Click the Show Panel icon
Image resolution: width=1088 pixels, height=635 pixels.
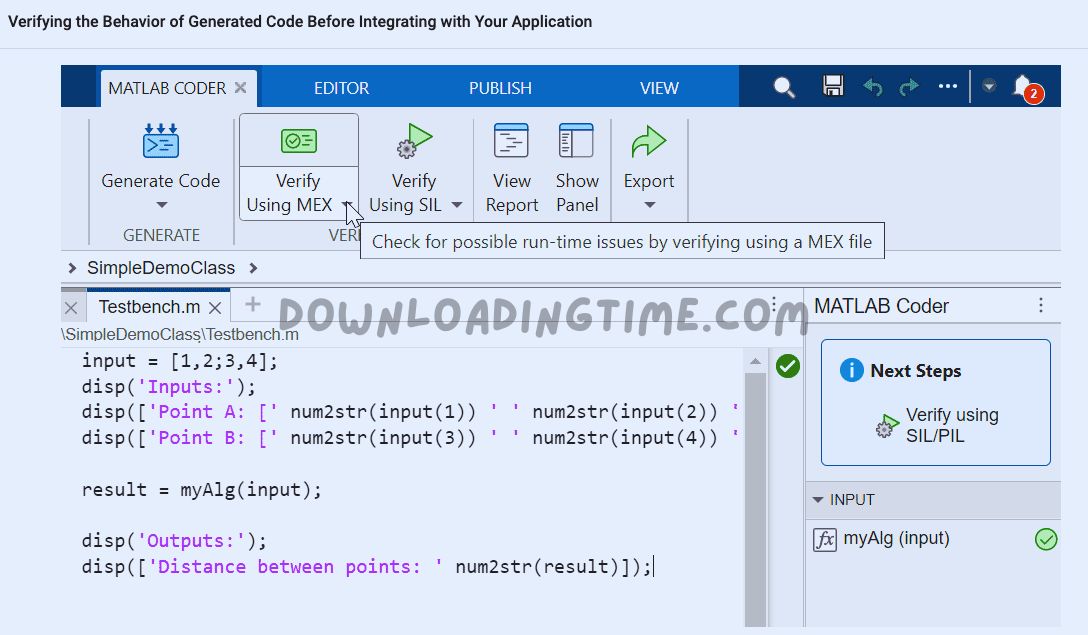pos(577,142)
